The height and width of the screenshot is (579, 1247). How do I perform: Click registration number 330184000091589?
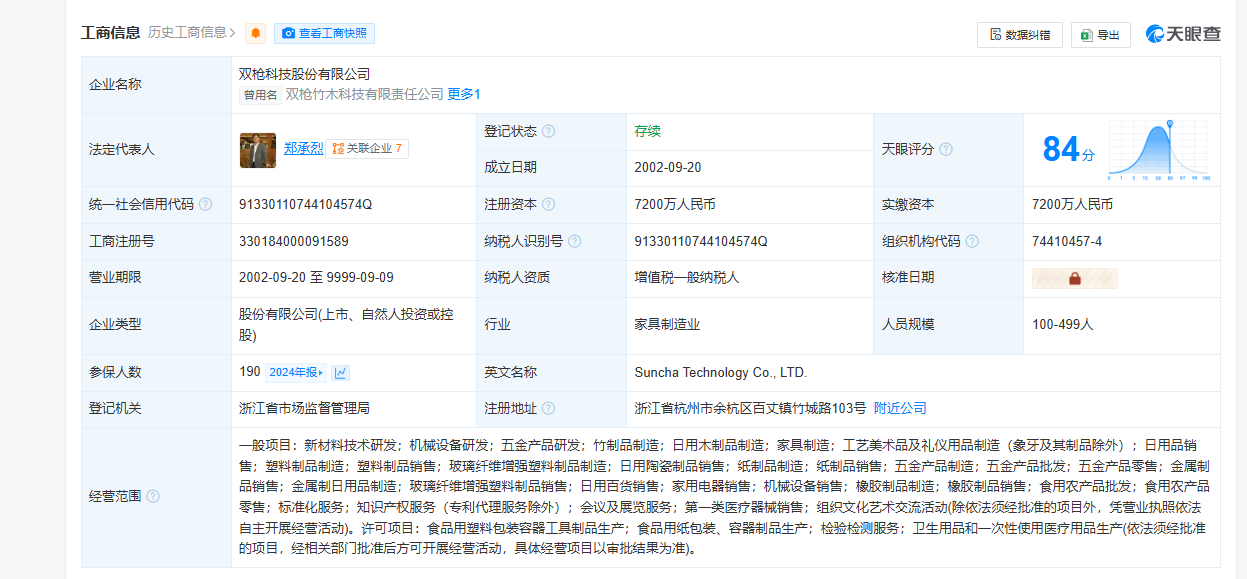pos(294,241)
